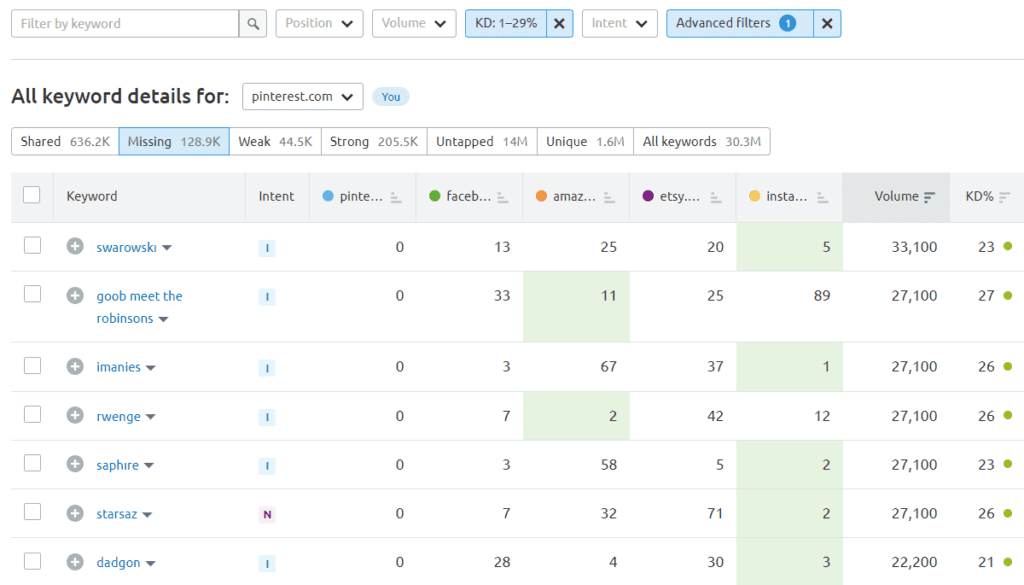This screenshot has height=585, width=1024.
Task: Sort by Volume column sort icon
Action: tap(929, 197)
